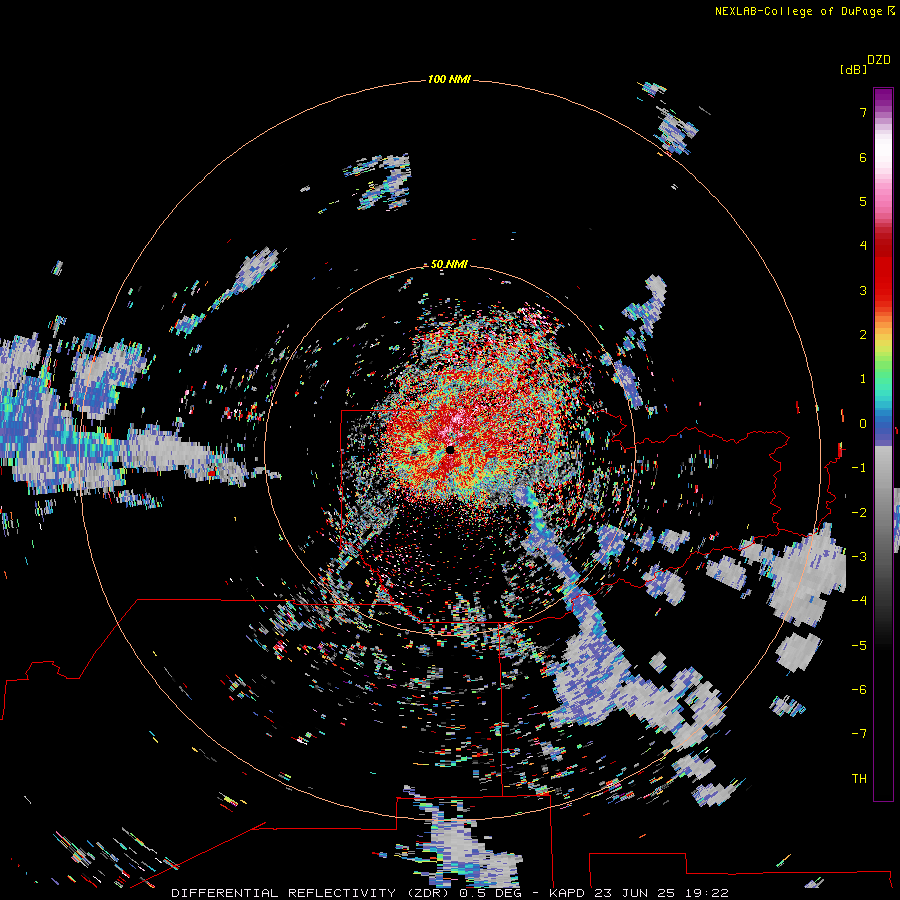Click the 7 tick label on color scale
The height and width of the screenshot is (900, 900).
tap(863, 112)
